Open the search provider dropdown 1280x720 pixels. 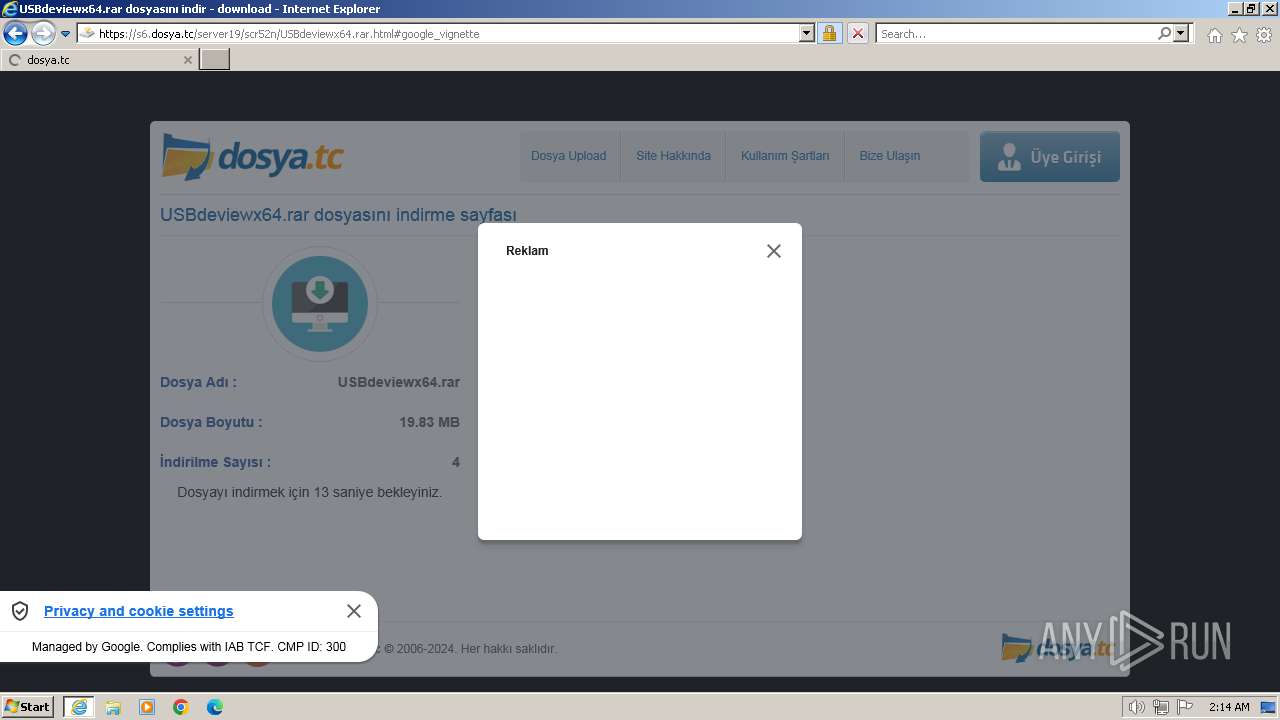[x=1182, y=33]
